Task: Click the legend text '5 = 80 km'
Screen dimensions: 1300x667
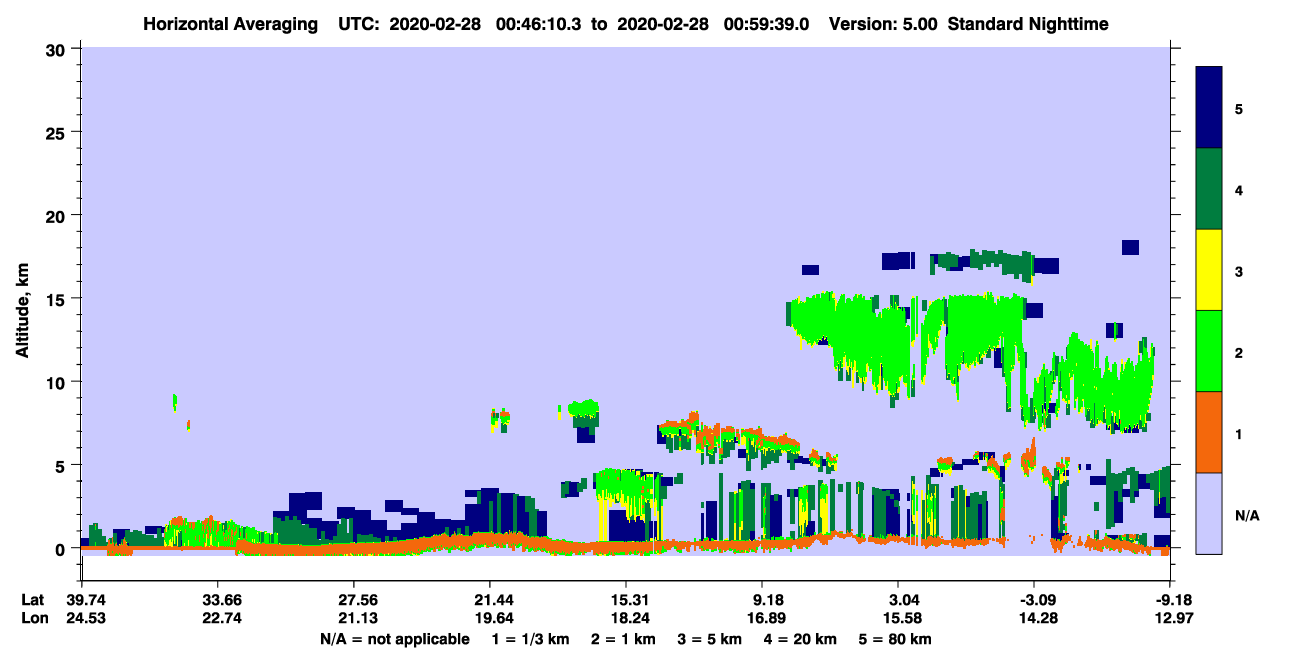Action: tap(896, 639)
